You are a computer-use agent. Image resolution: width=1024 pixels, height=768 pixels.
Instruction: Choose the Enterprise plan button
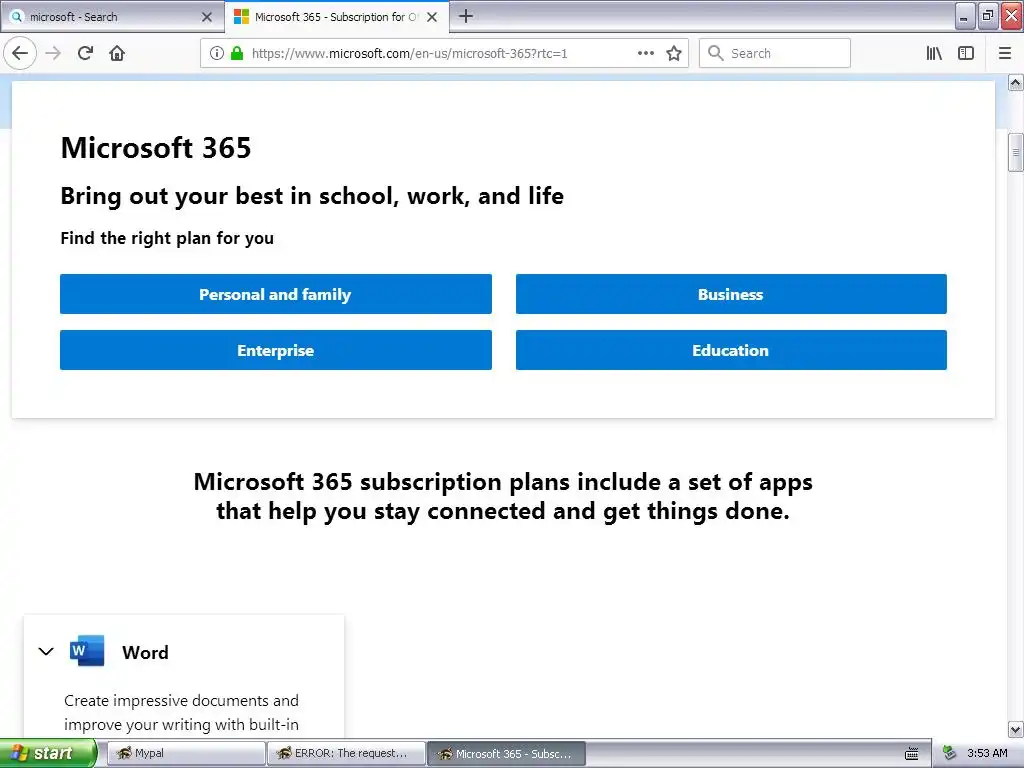pyautogui.click(x=276, y=350)
